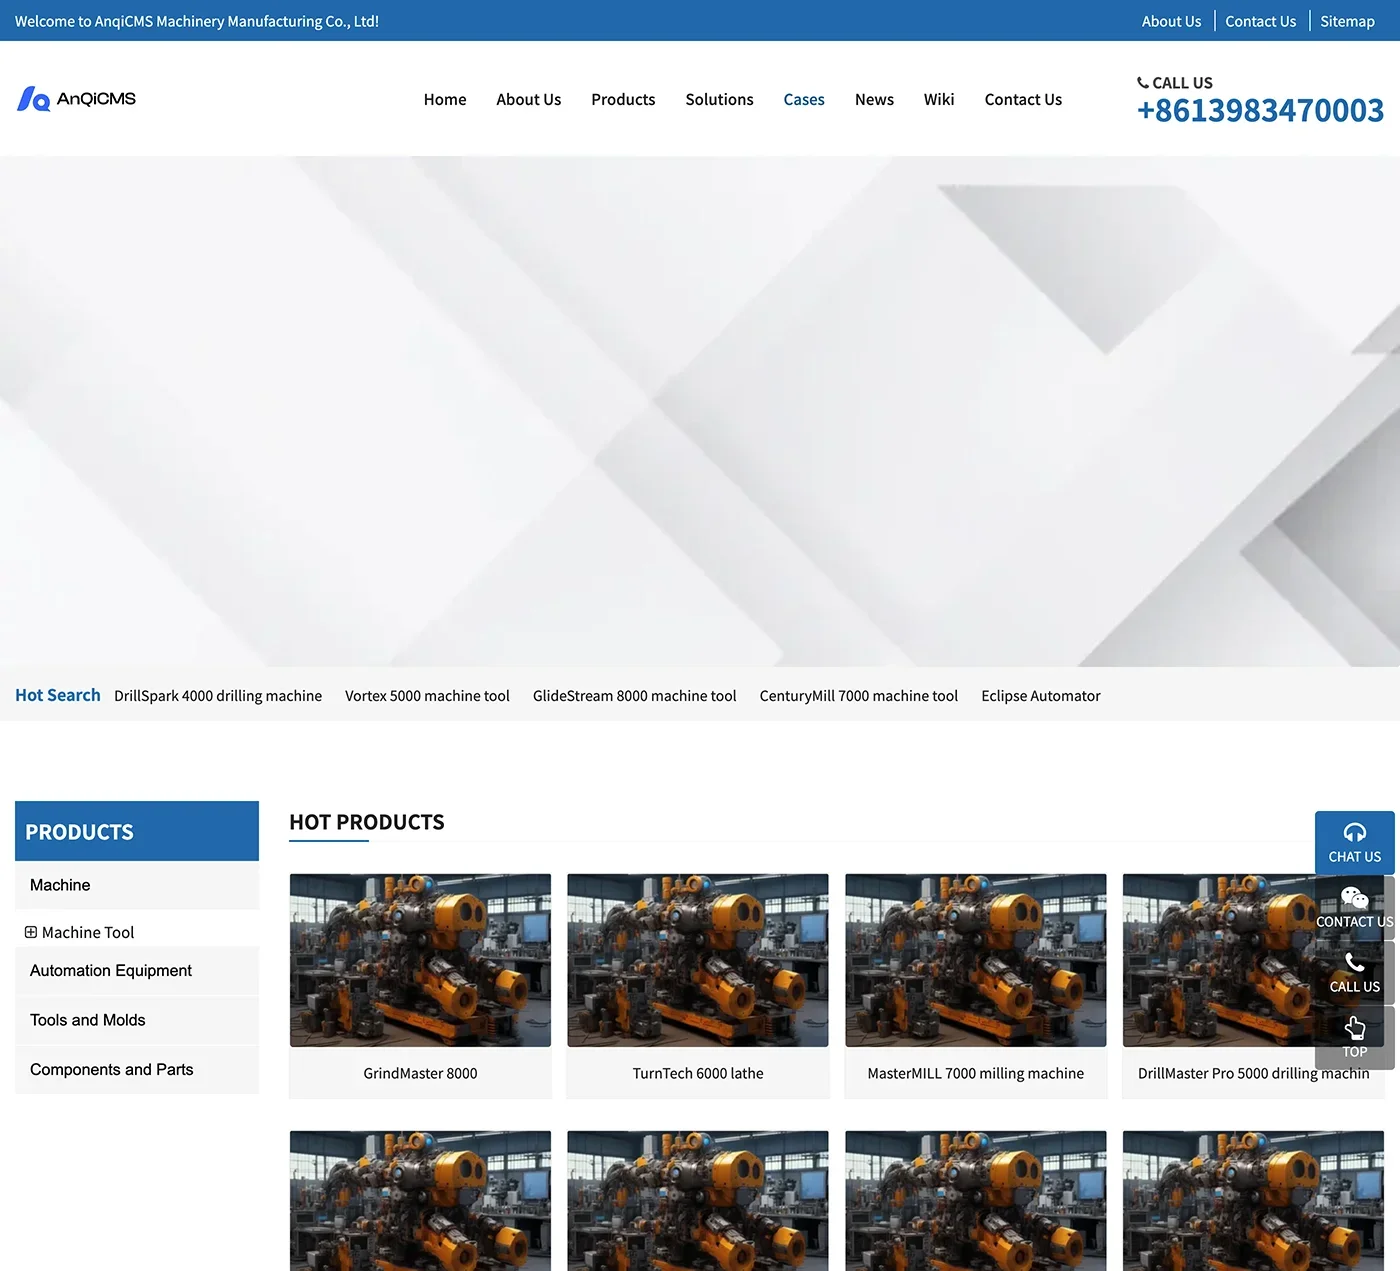Screen dimensions: 1400x1271
Task: Click About Us link in top bar
Action: [x=1171, y=21]
